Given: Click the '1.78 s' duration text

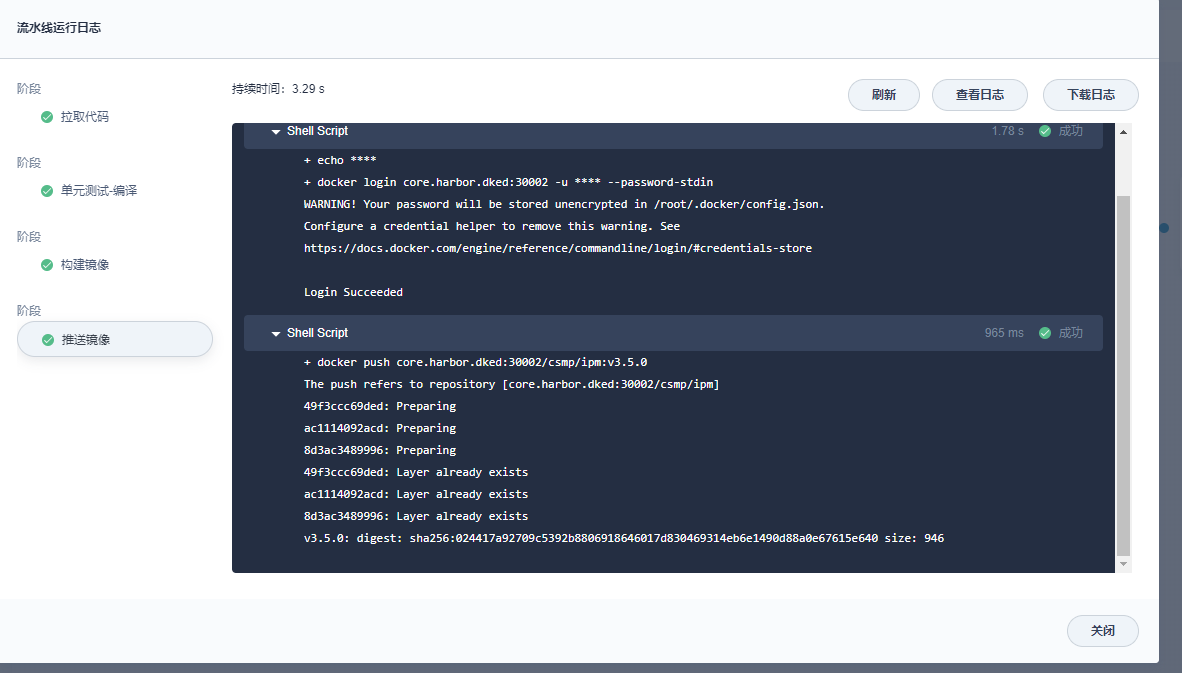Looking at the screenshot, I should coord(1008,131).
